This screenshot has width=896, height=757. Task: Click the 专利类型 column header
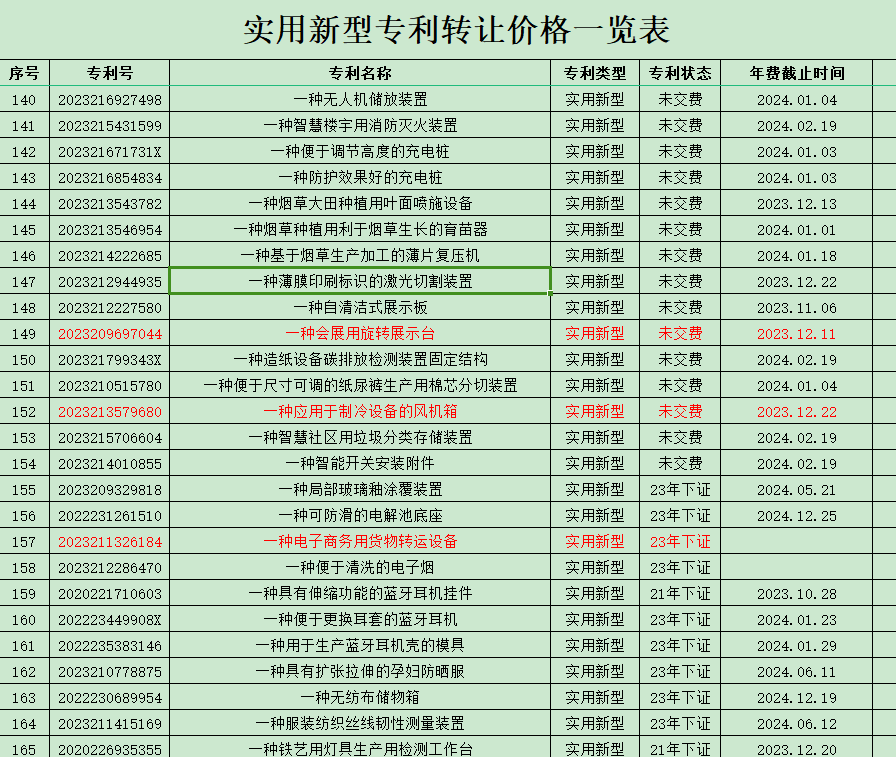point(595,73)
